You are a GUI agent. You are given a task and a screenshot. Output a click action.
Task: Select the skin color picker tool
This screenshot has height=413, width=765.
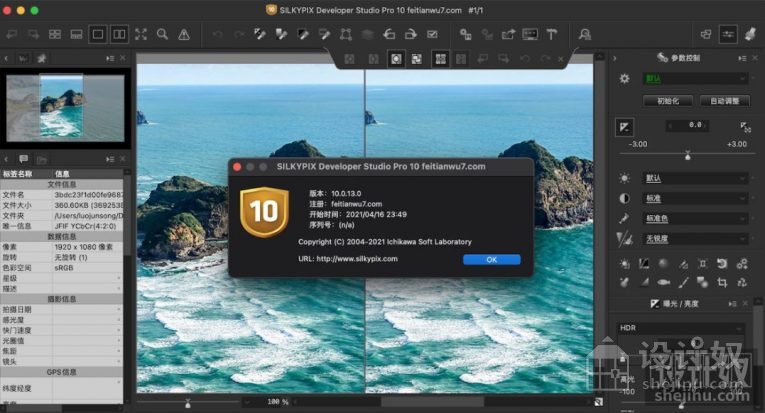tap(324, 34)
